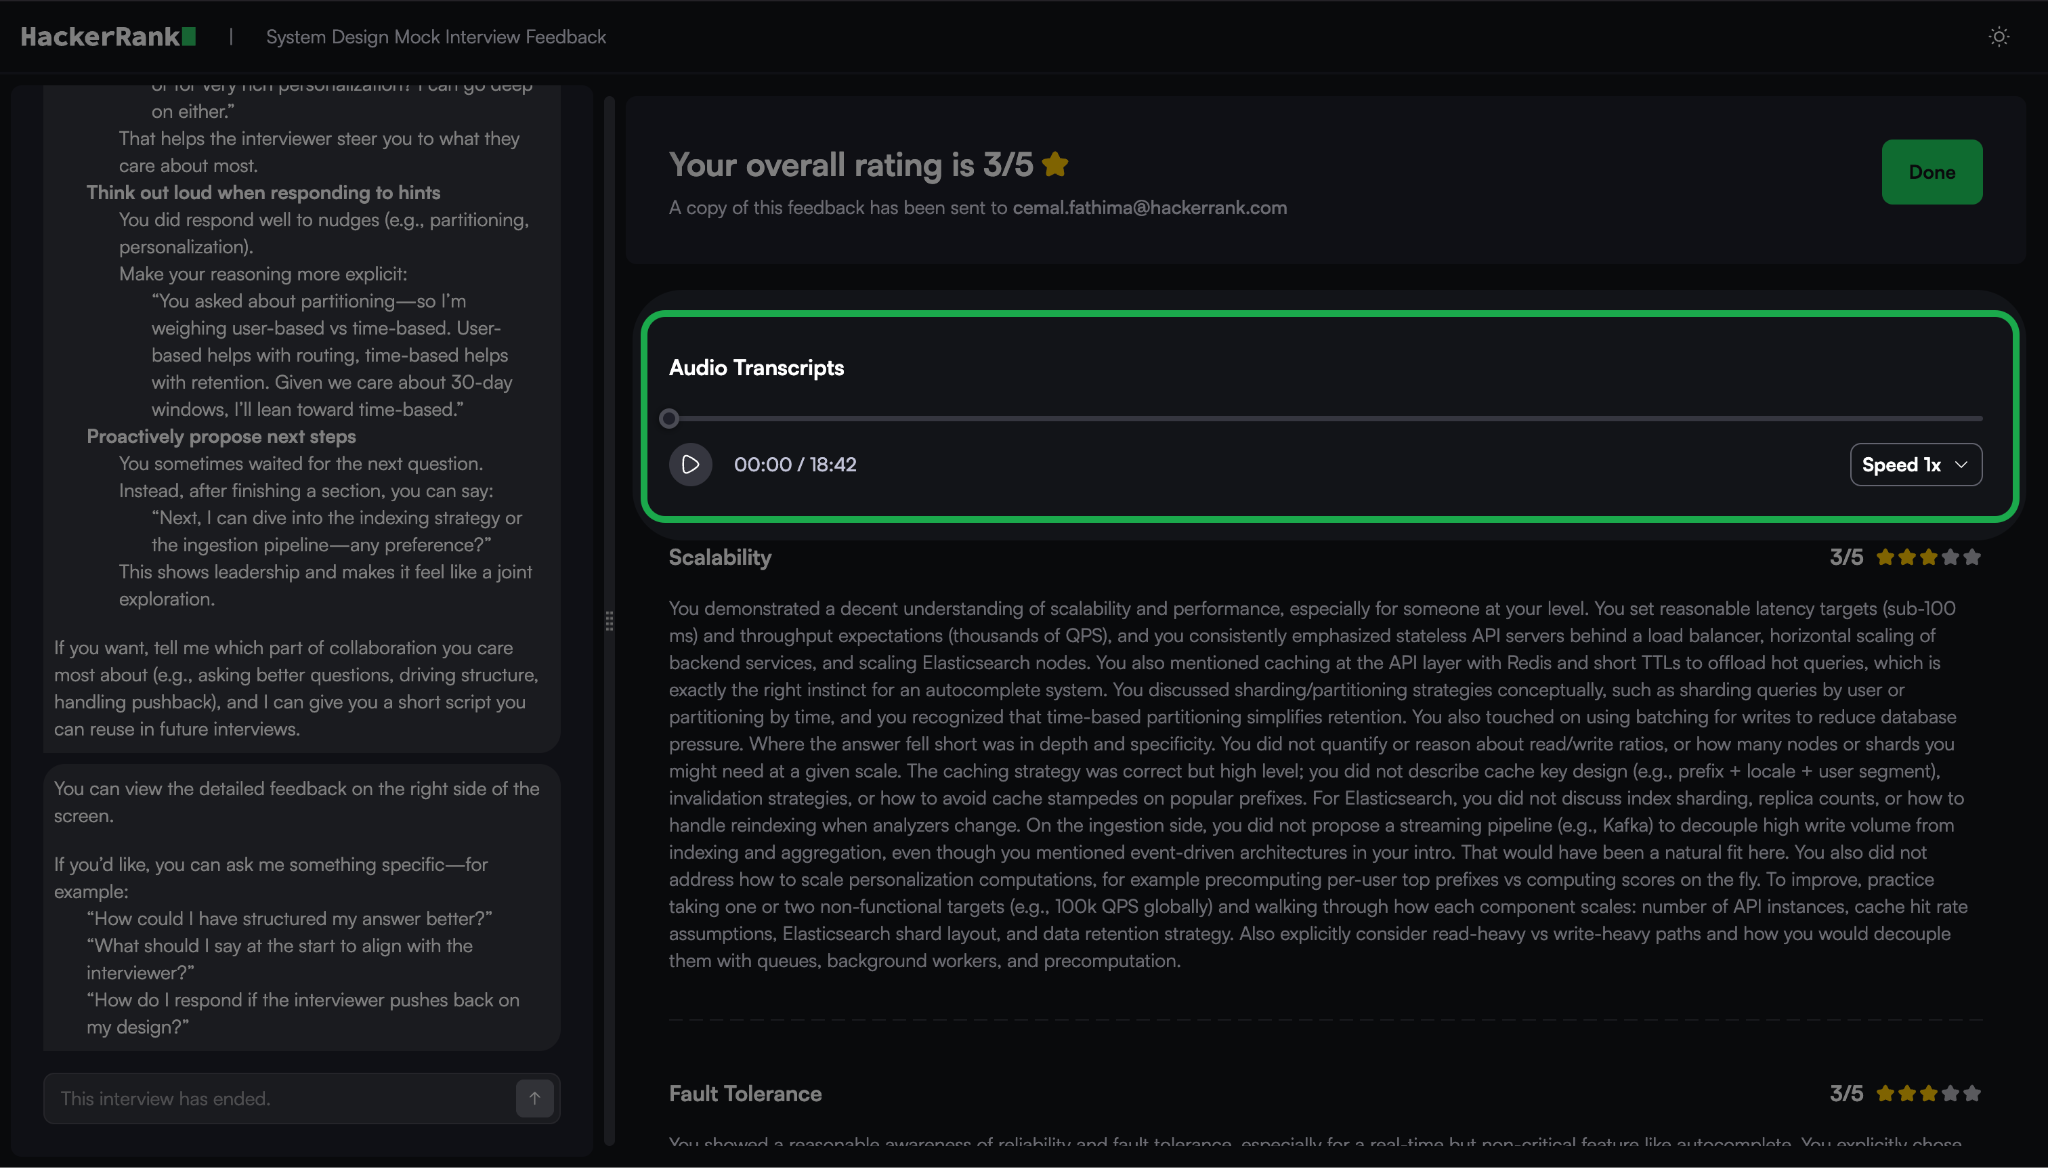Click the System Design Mock Interview Feedback title
2048x1168 pixels.
point(436,37)
